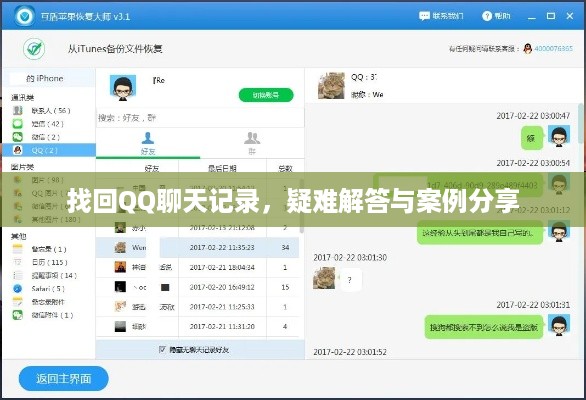Click the 联系人 contacts icon

click(x=18, y=111)
